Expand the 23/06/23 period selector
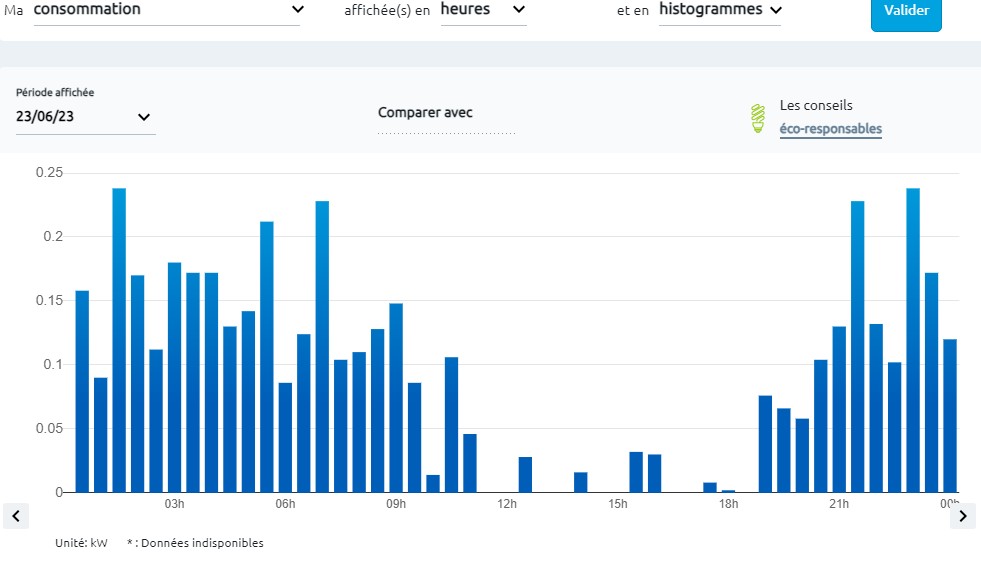The image size is (981, 561). click(x=85, y=117)
